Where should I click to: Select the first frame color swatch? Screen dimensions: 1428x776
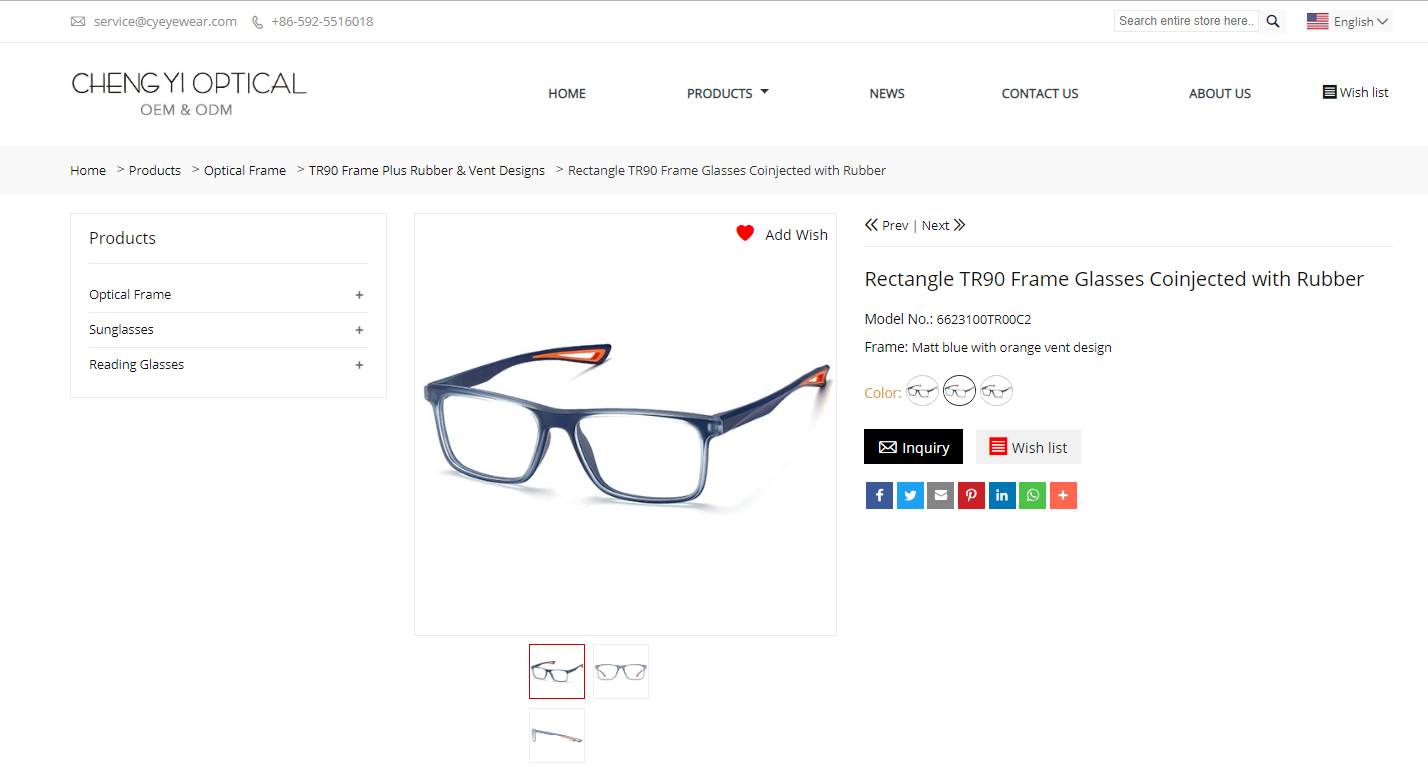[x=922, y=391]
